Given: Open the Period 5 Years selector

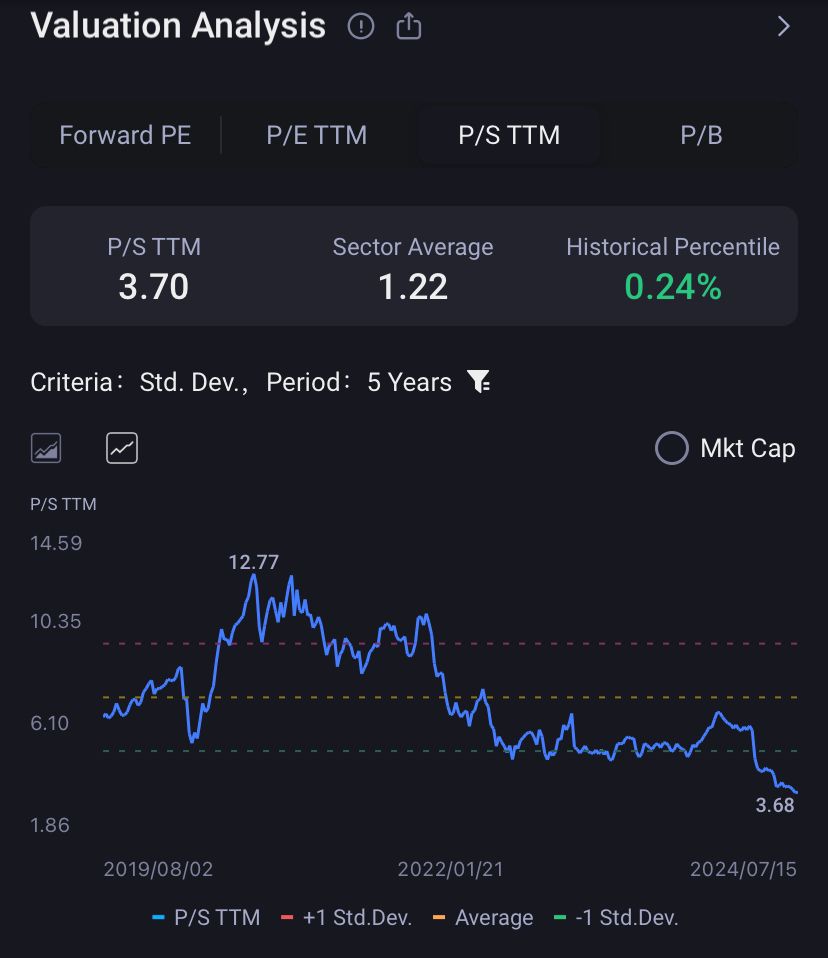Looking at the screenshot, I should [409, 382].
